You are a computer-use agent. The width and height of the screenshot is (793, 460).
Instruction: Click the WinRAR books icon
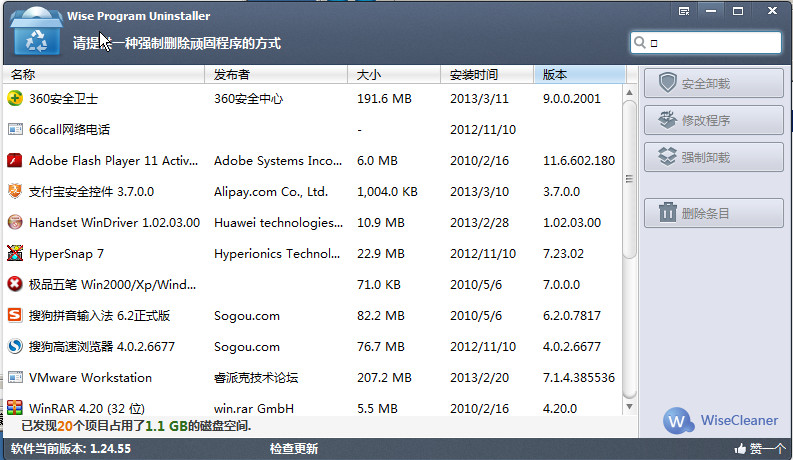[x=15, y=407]
